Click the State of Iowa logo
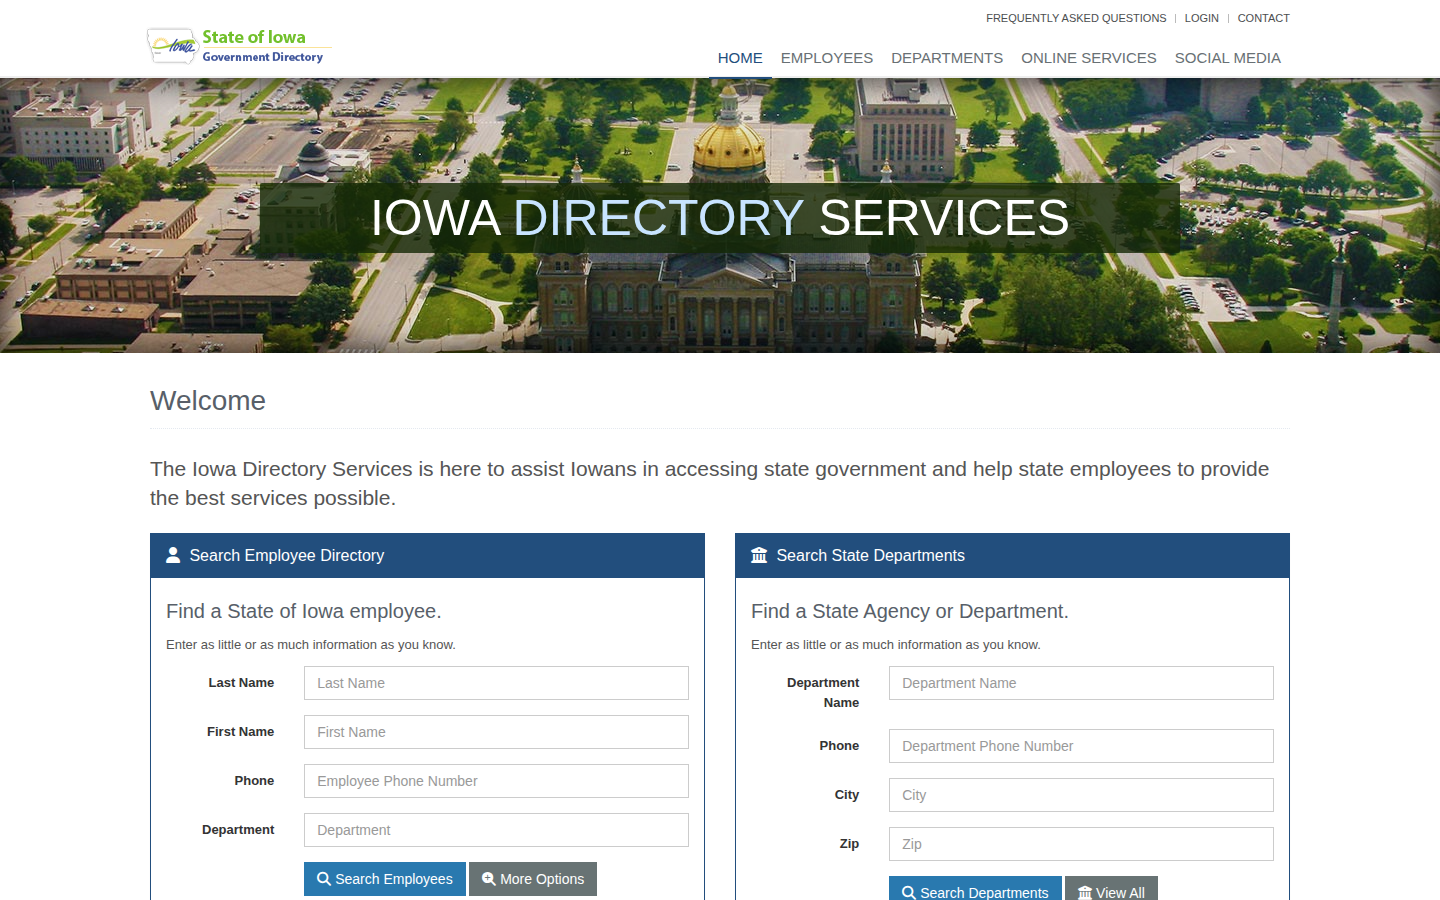This screenshot has width=1440, height=900. click(x=238, y=46)
